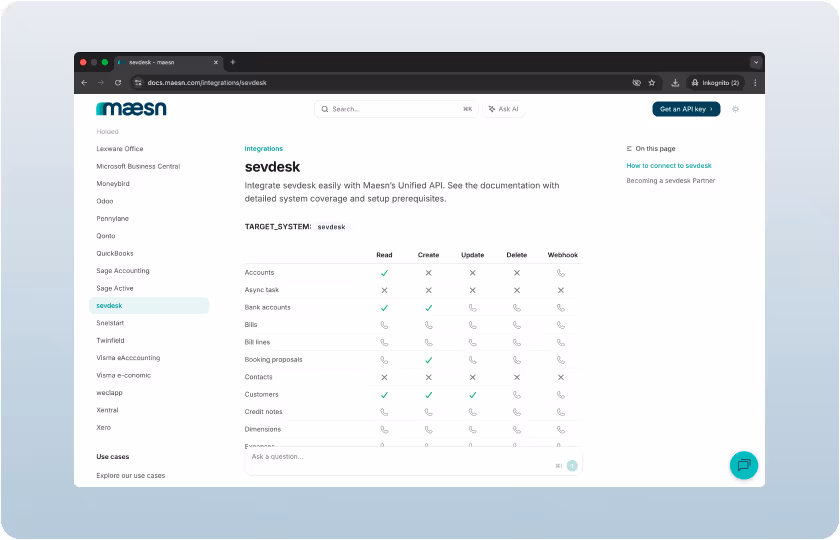Select QuickBooks in the sidebar
This screenshot has width=840, height=540.
tap(115, 253)
